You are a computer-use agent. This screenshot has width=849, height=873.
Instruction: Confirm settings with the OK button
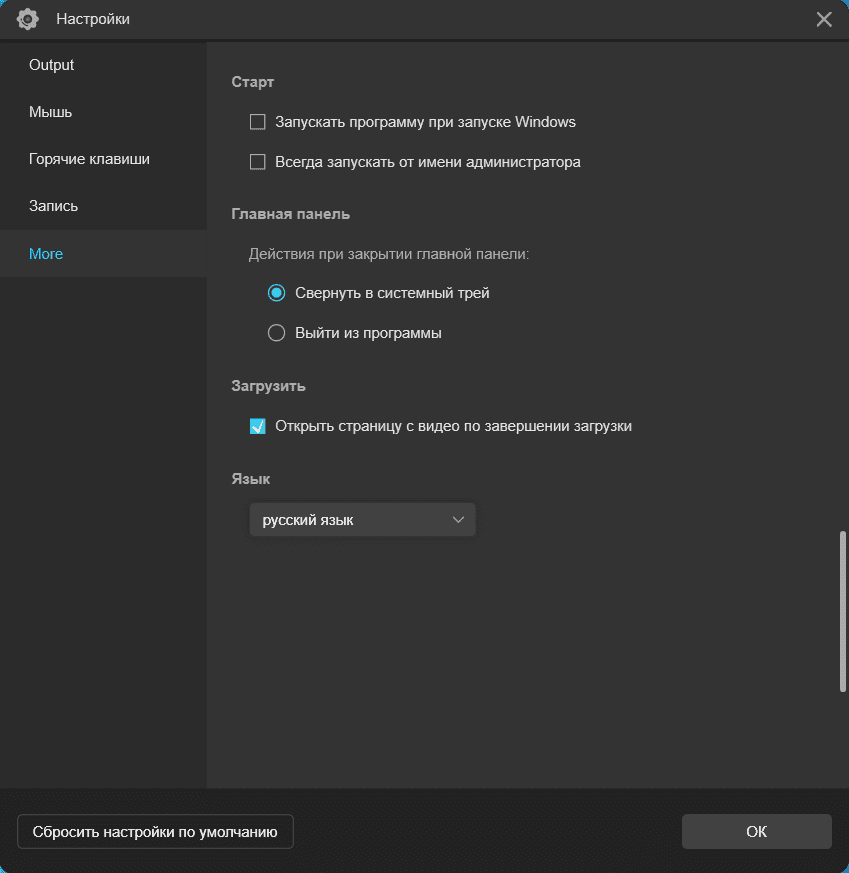coord(757,832)
